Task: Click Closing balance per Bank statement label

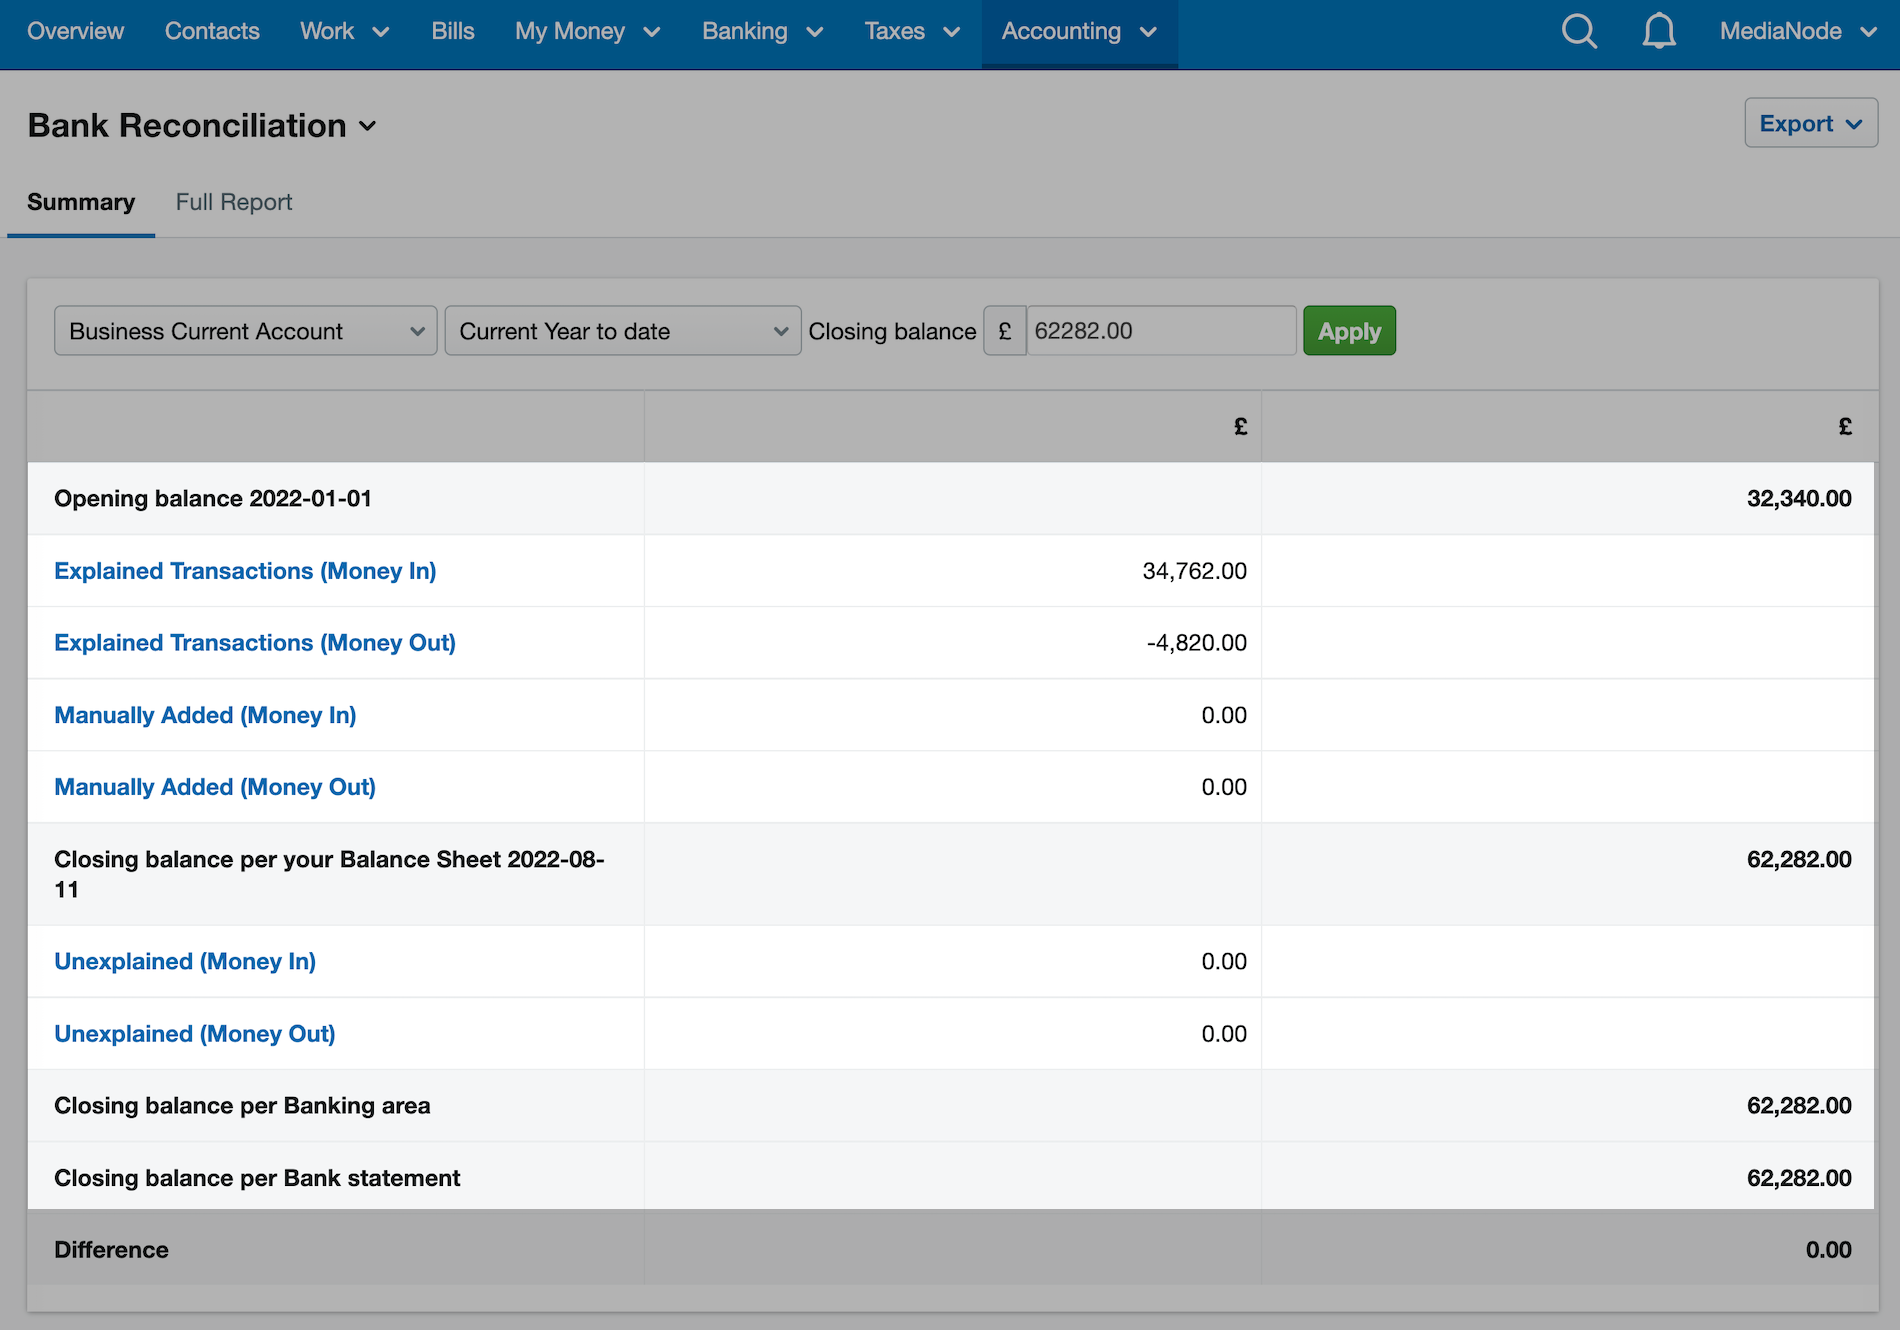Action: coord(257,1178)
